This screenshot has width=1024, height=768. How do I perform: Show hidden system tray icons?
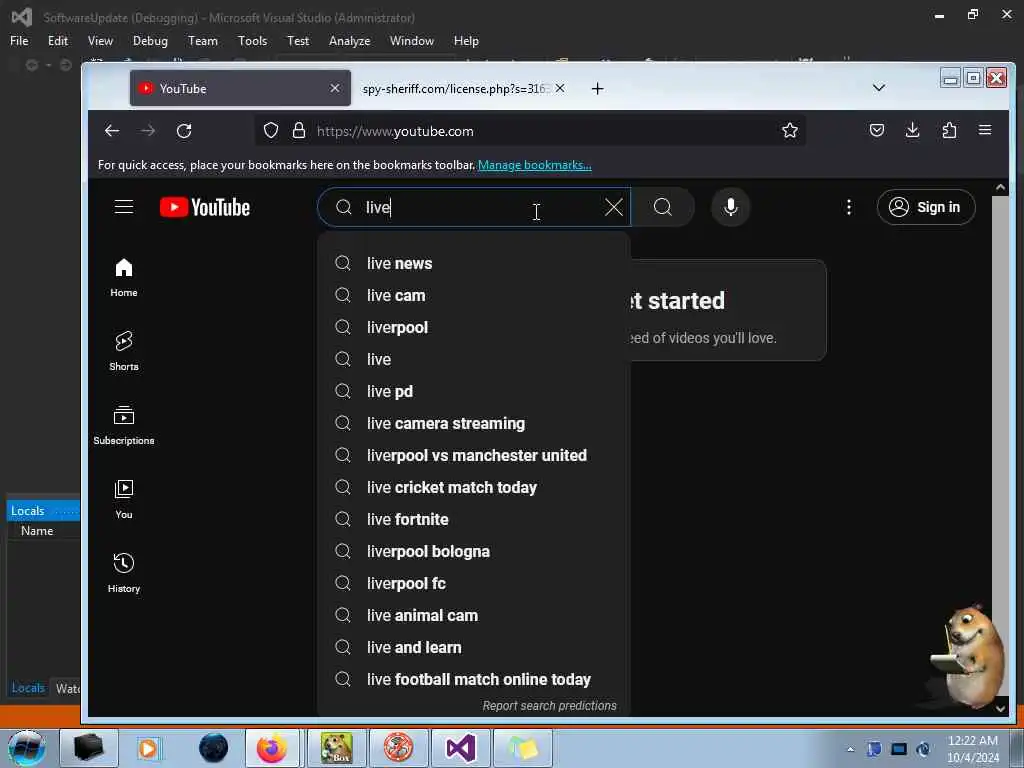tap(850, 749)
